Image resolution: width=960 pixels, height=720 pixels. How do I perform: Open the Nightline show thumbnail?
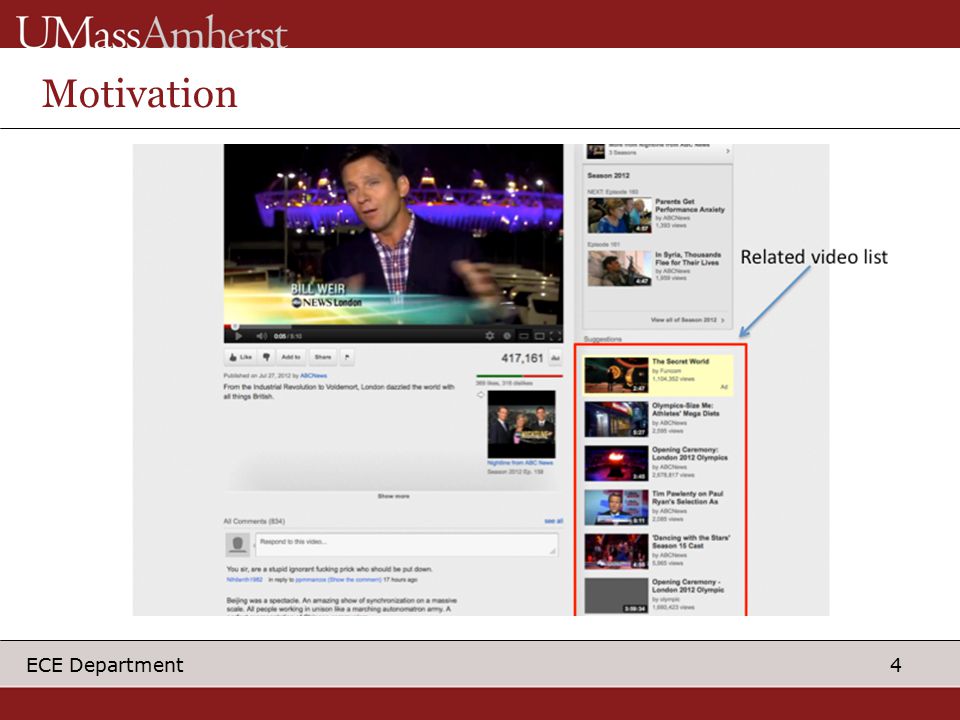(521, 424)
